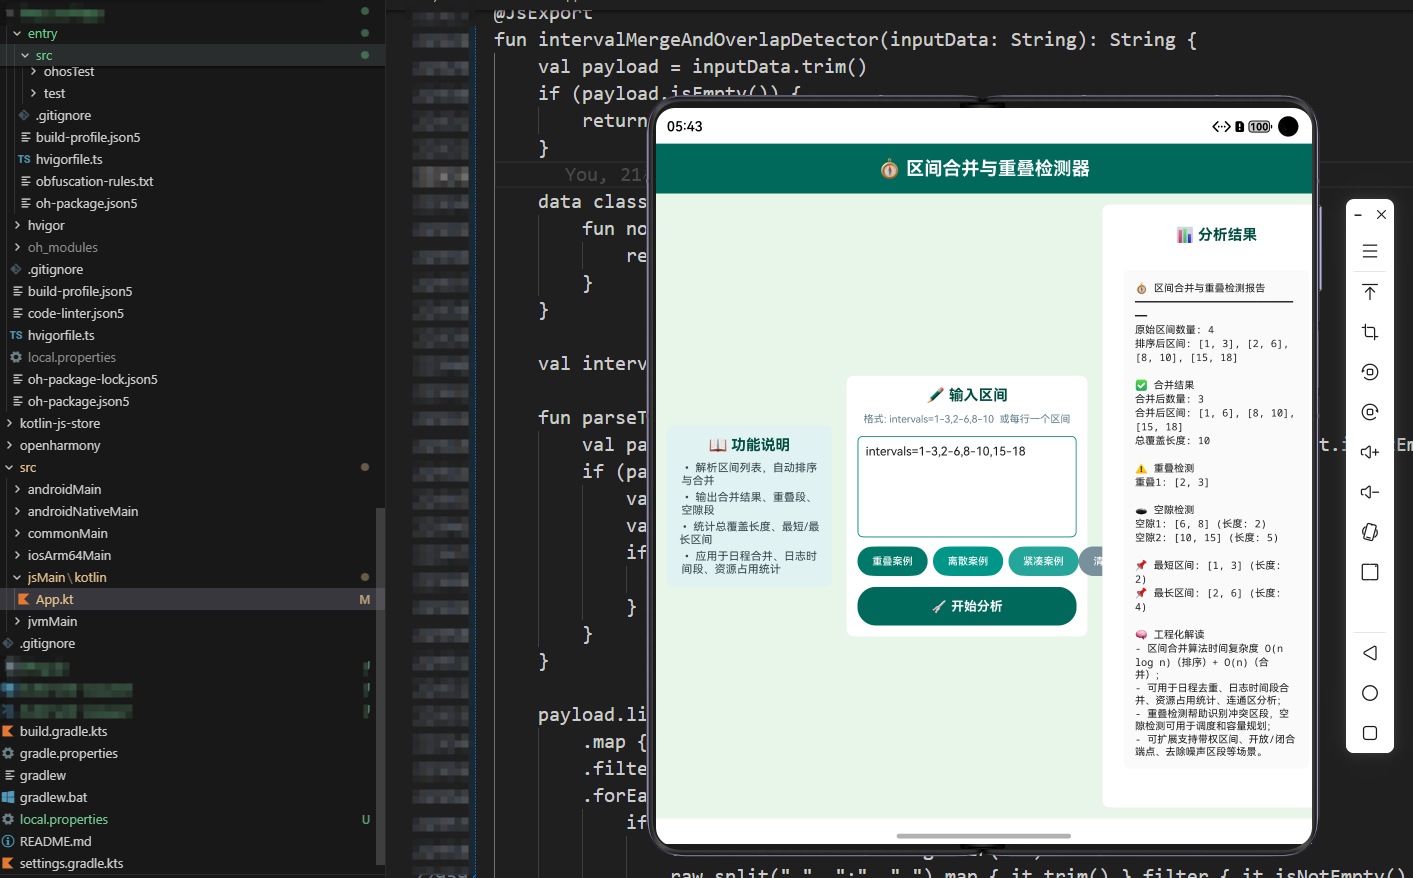Click the M modified badge on App.kt
This screenshot has height=878, width=1413.
(x=365, y=599)
